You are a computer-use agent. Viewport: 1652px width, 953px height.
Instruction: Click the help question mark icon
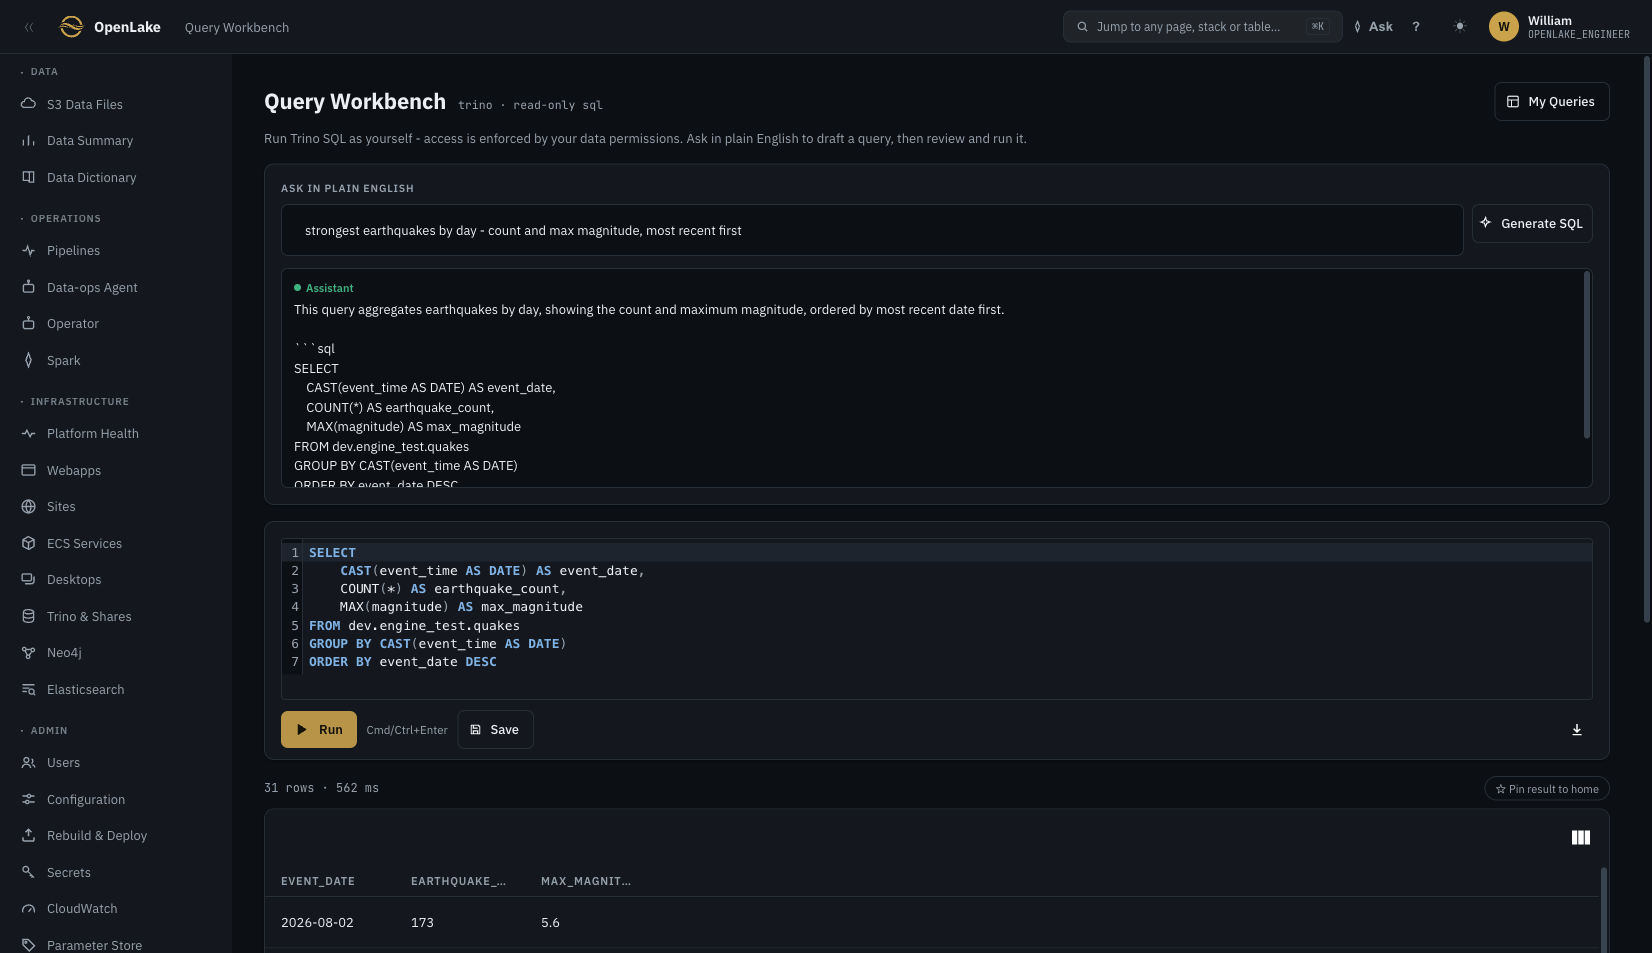[x=1416, y=27]
